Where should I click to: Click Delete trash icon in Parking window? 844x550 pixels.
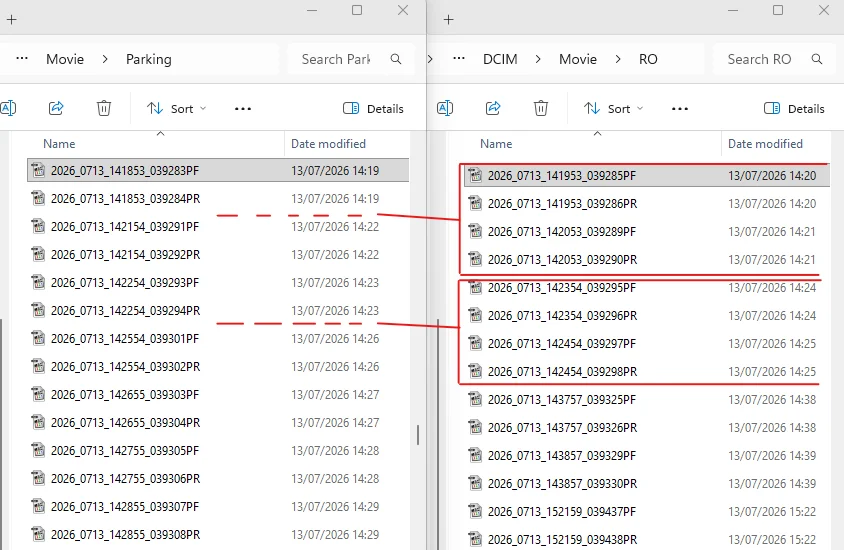104,108
